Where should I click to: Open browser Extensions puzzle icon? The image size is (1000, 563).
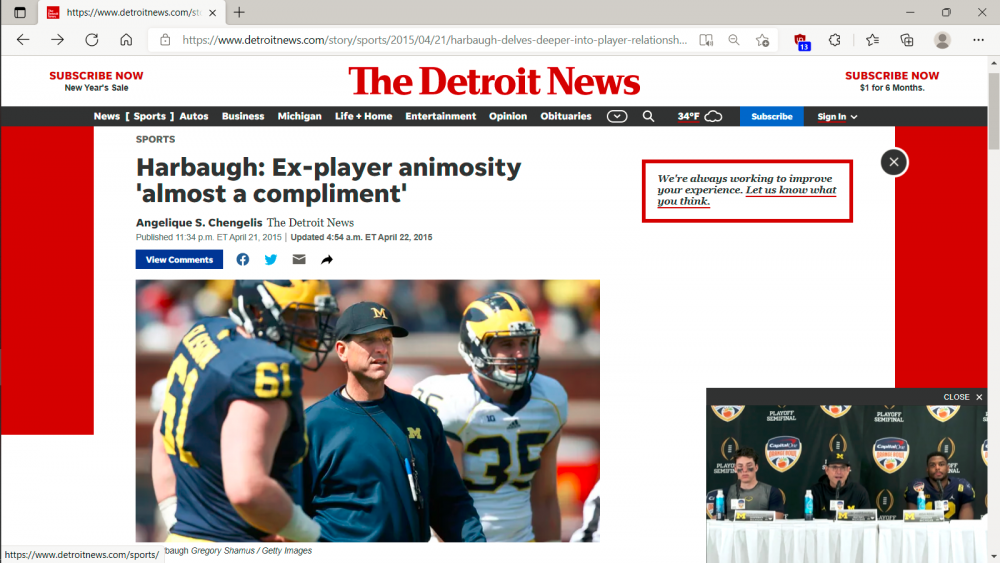[835, 40]
